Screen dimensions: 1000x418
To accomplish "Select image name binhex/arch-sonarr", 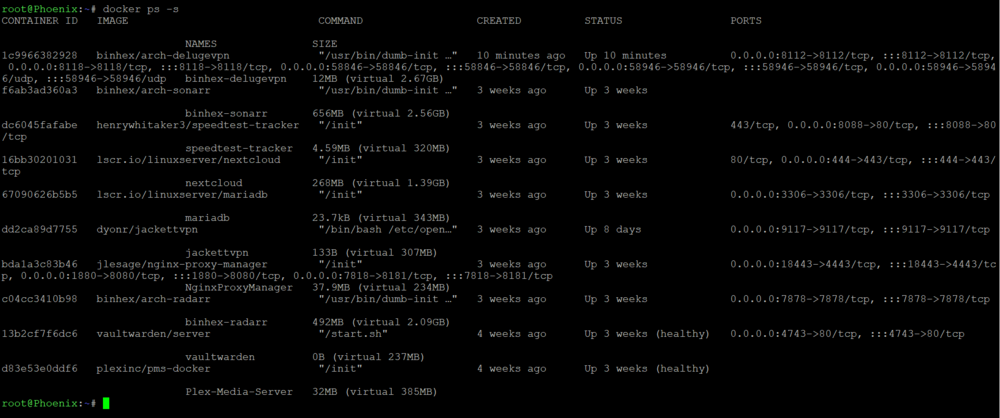I will (x=153, y=91).
